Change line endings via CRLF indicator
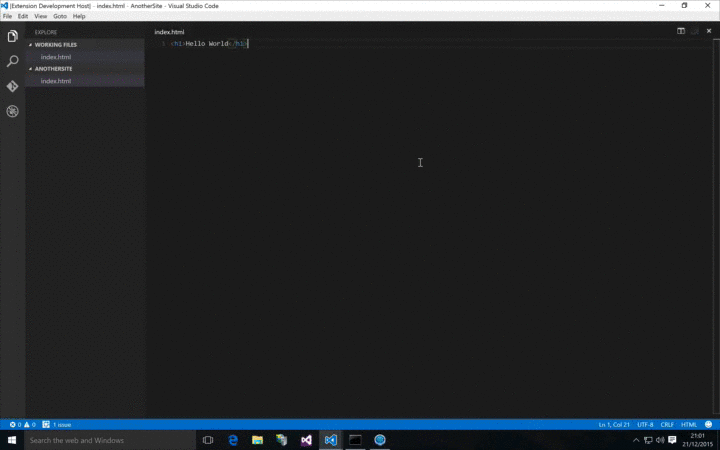The image size is (720, 450). [667, 425]
